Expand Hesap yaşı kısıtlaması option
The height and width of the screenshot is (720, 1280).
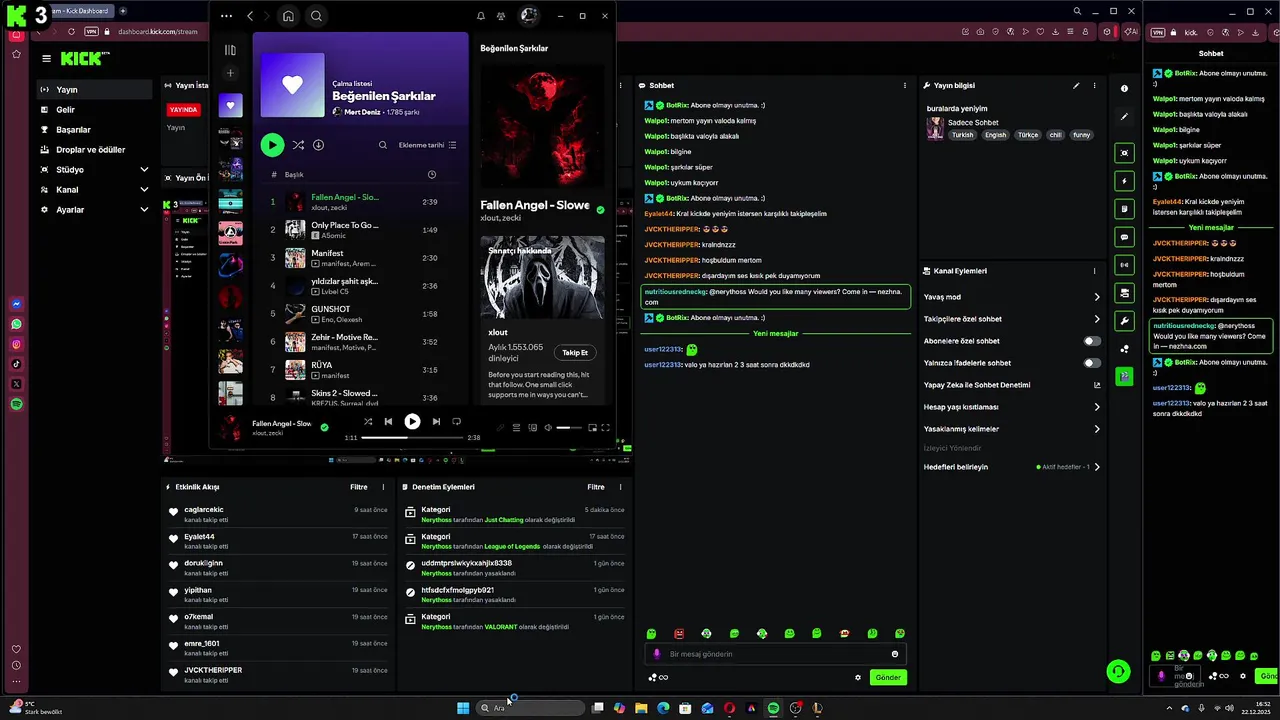[x=1097, y=407]
